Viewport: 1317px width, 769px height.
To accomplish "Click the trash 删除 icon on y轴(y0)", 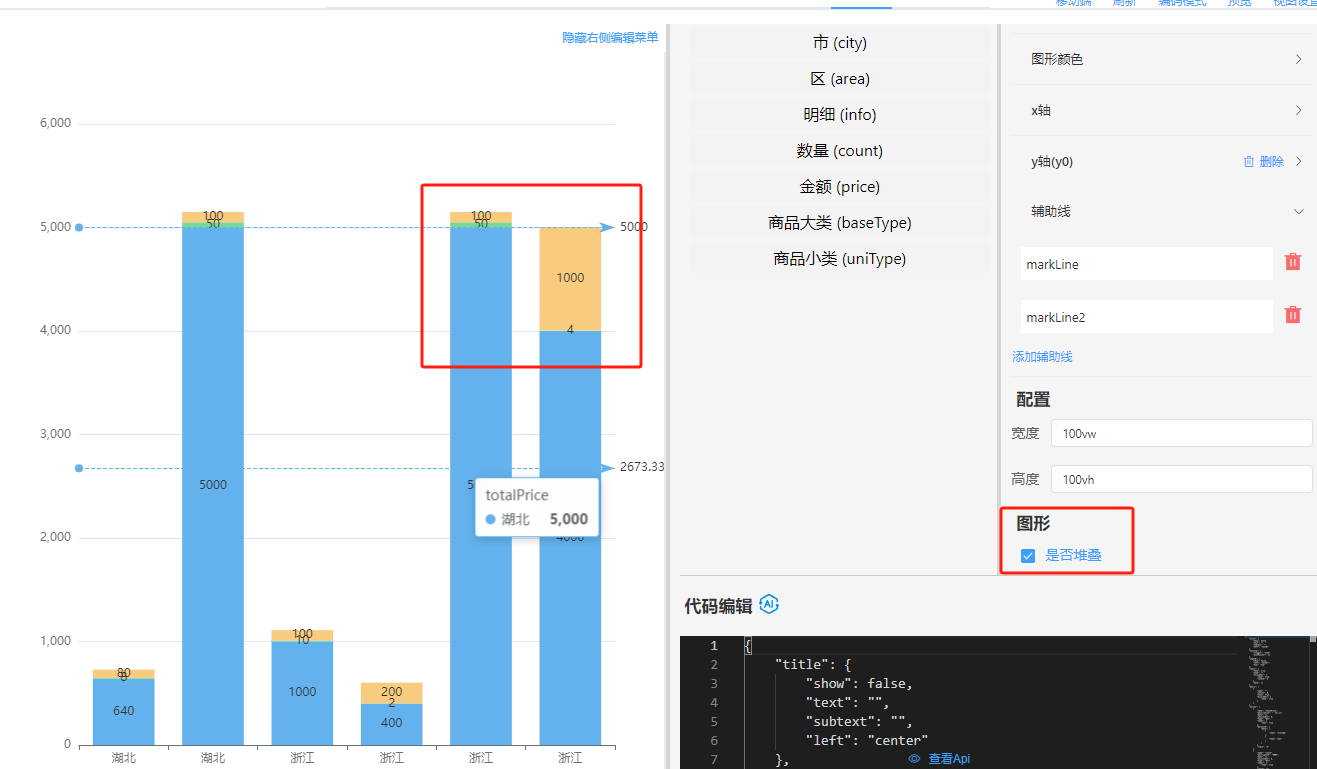I will click(1249, 161).
